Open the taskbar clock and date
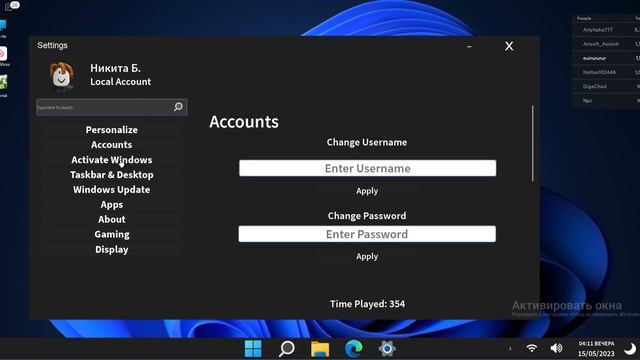The image size is (640, 360). (596, 349)
